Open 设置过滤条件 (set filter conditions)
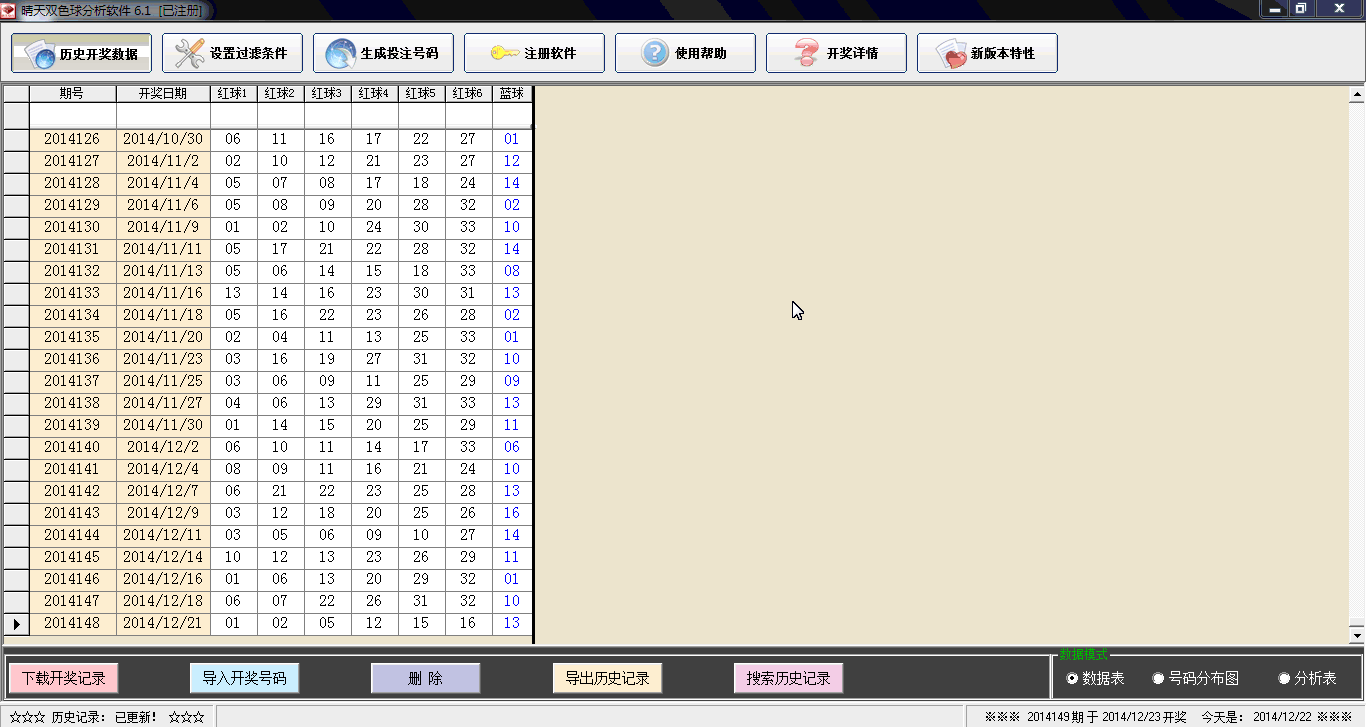The width and height of the screenshot is (1366, 727). coord(231,52)
